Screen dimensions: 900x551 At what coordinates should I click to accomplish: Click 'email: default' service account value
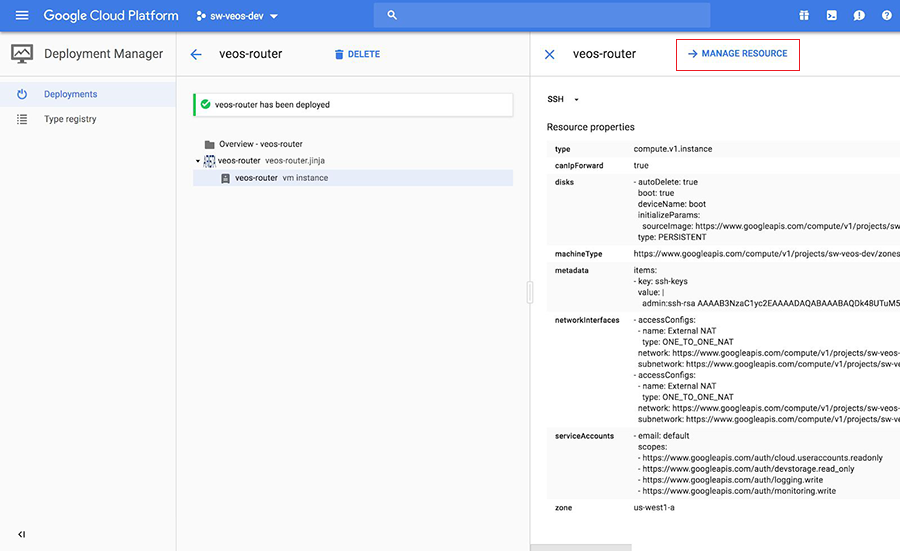(663, 436)
